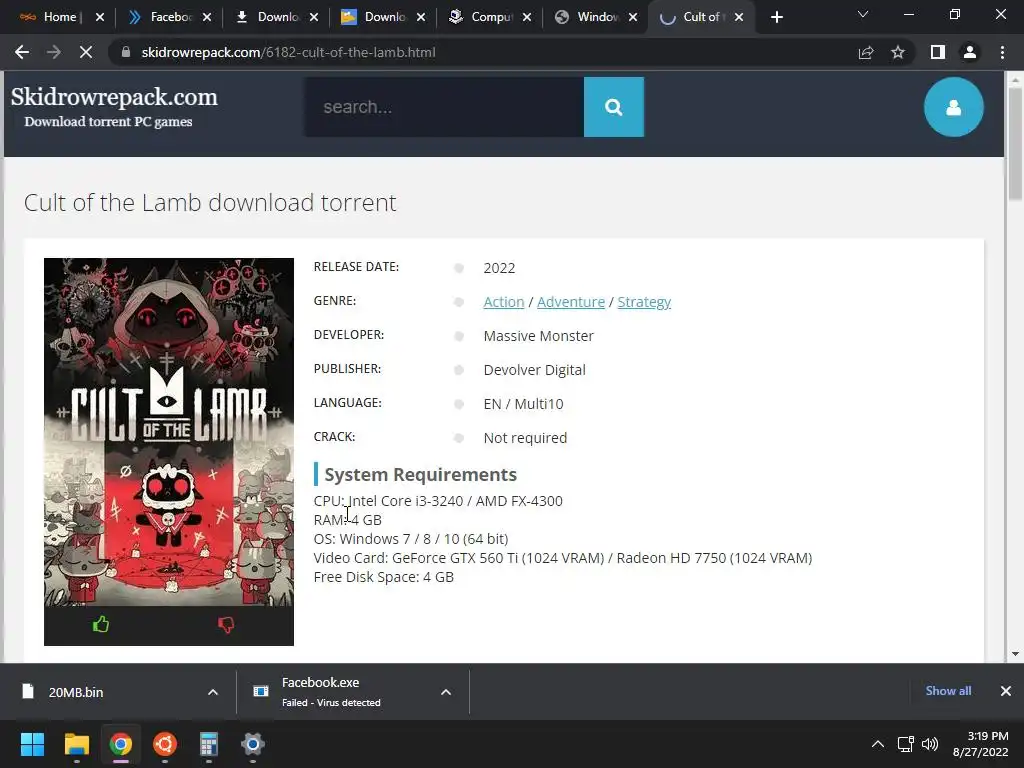This screenshot has width=1024, height=768.
Task: Open File Explorer from taskbar
Action: [x=76, y=744]
